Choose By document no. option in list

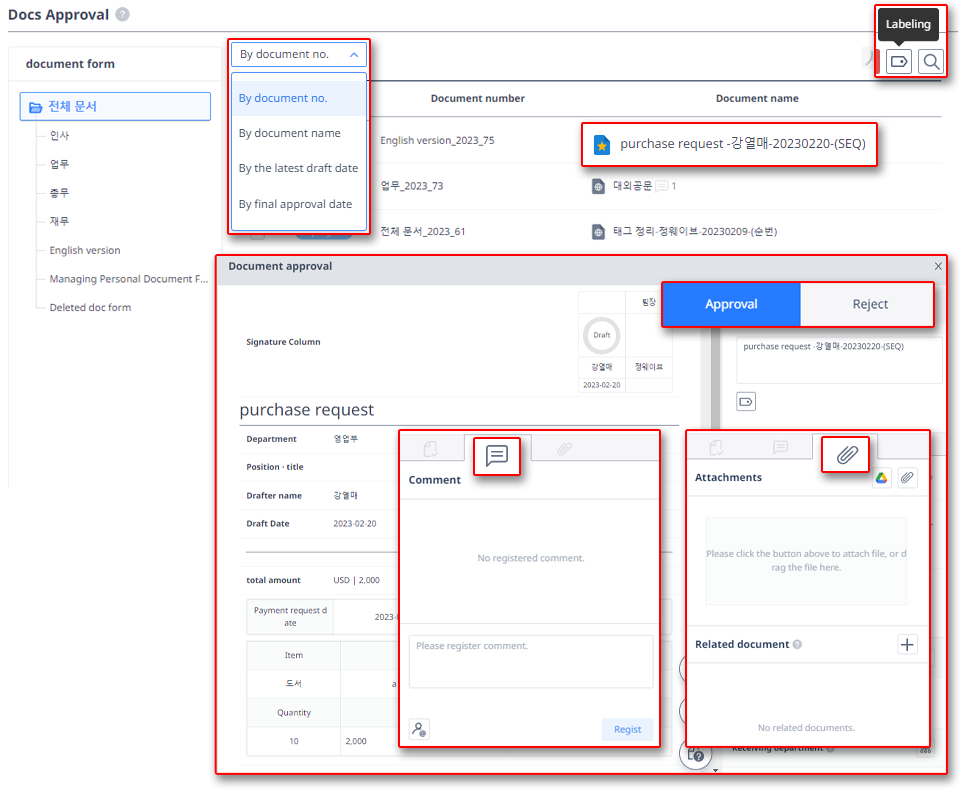click(x=299, y=98)
